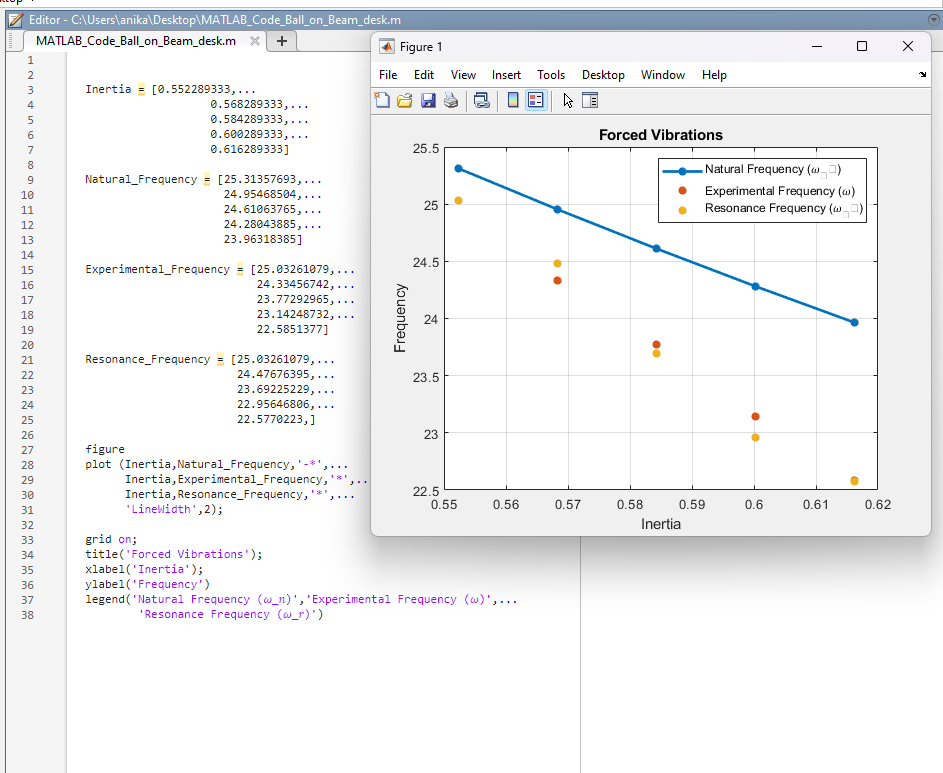Viewport: 943px width, 773px height.
Task: Click ylabel('Frequency') on line 36
Action: pos(147,584)
